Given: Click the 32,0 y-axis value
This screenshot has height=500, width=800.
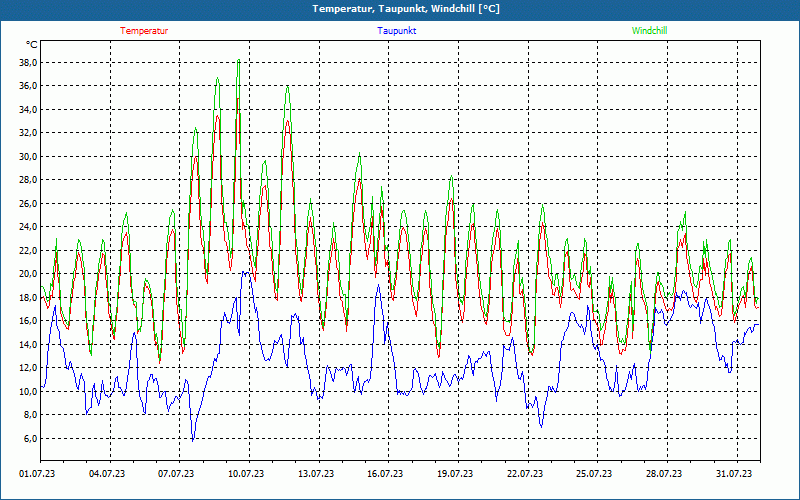Looking at the screenshot, I should [29, 133].
